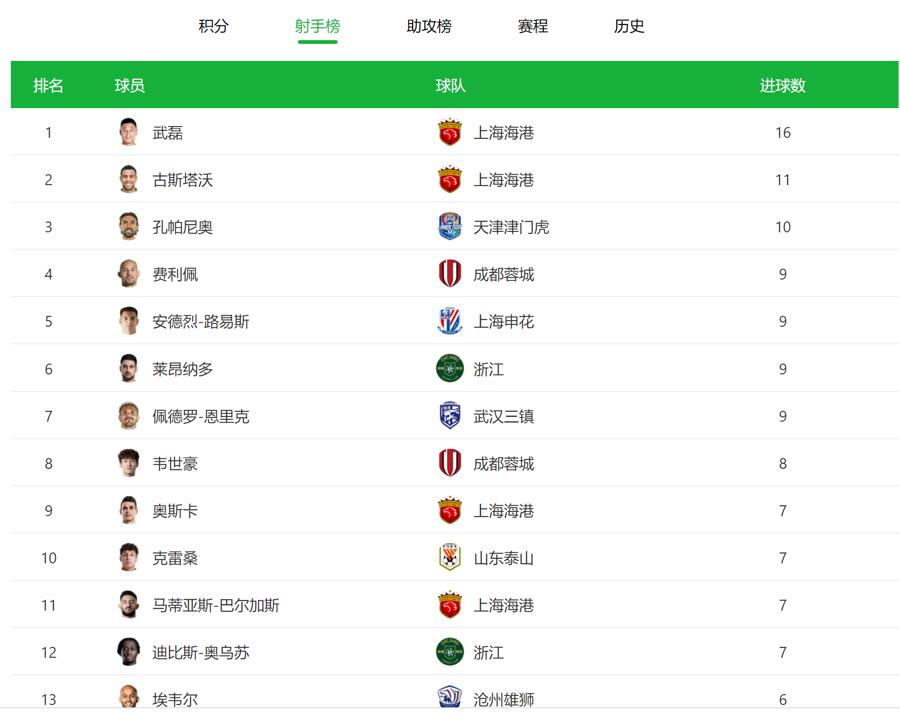The image size is (900, 713).
Task: Click the 进球数 column header
Action: click(x=782, y=86)
